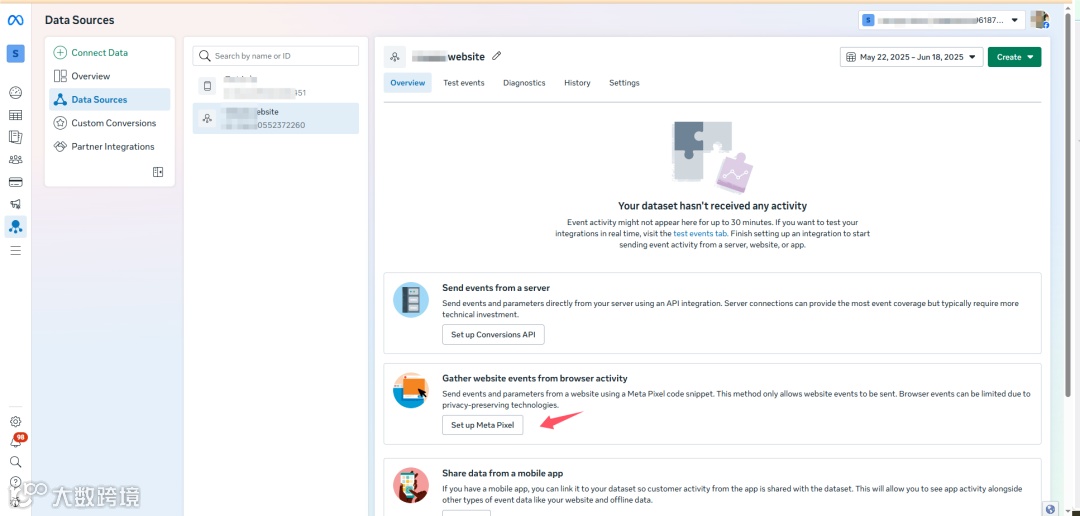Screen dimensions: 1080x516
Task: Click the Meta logo icon
Action: [x=16, y=21]
